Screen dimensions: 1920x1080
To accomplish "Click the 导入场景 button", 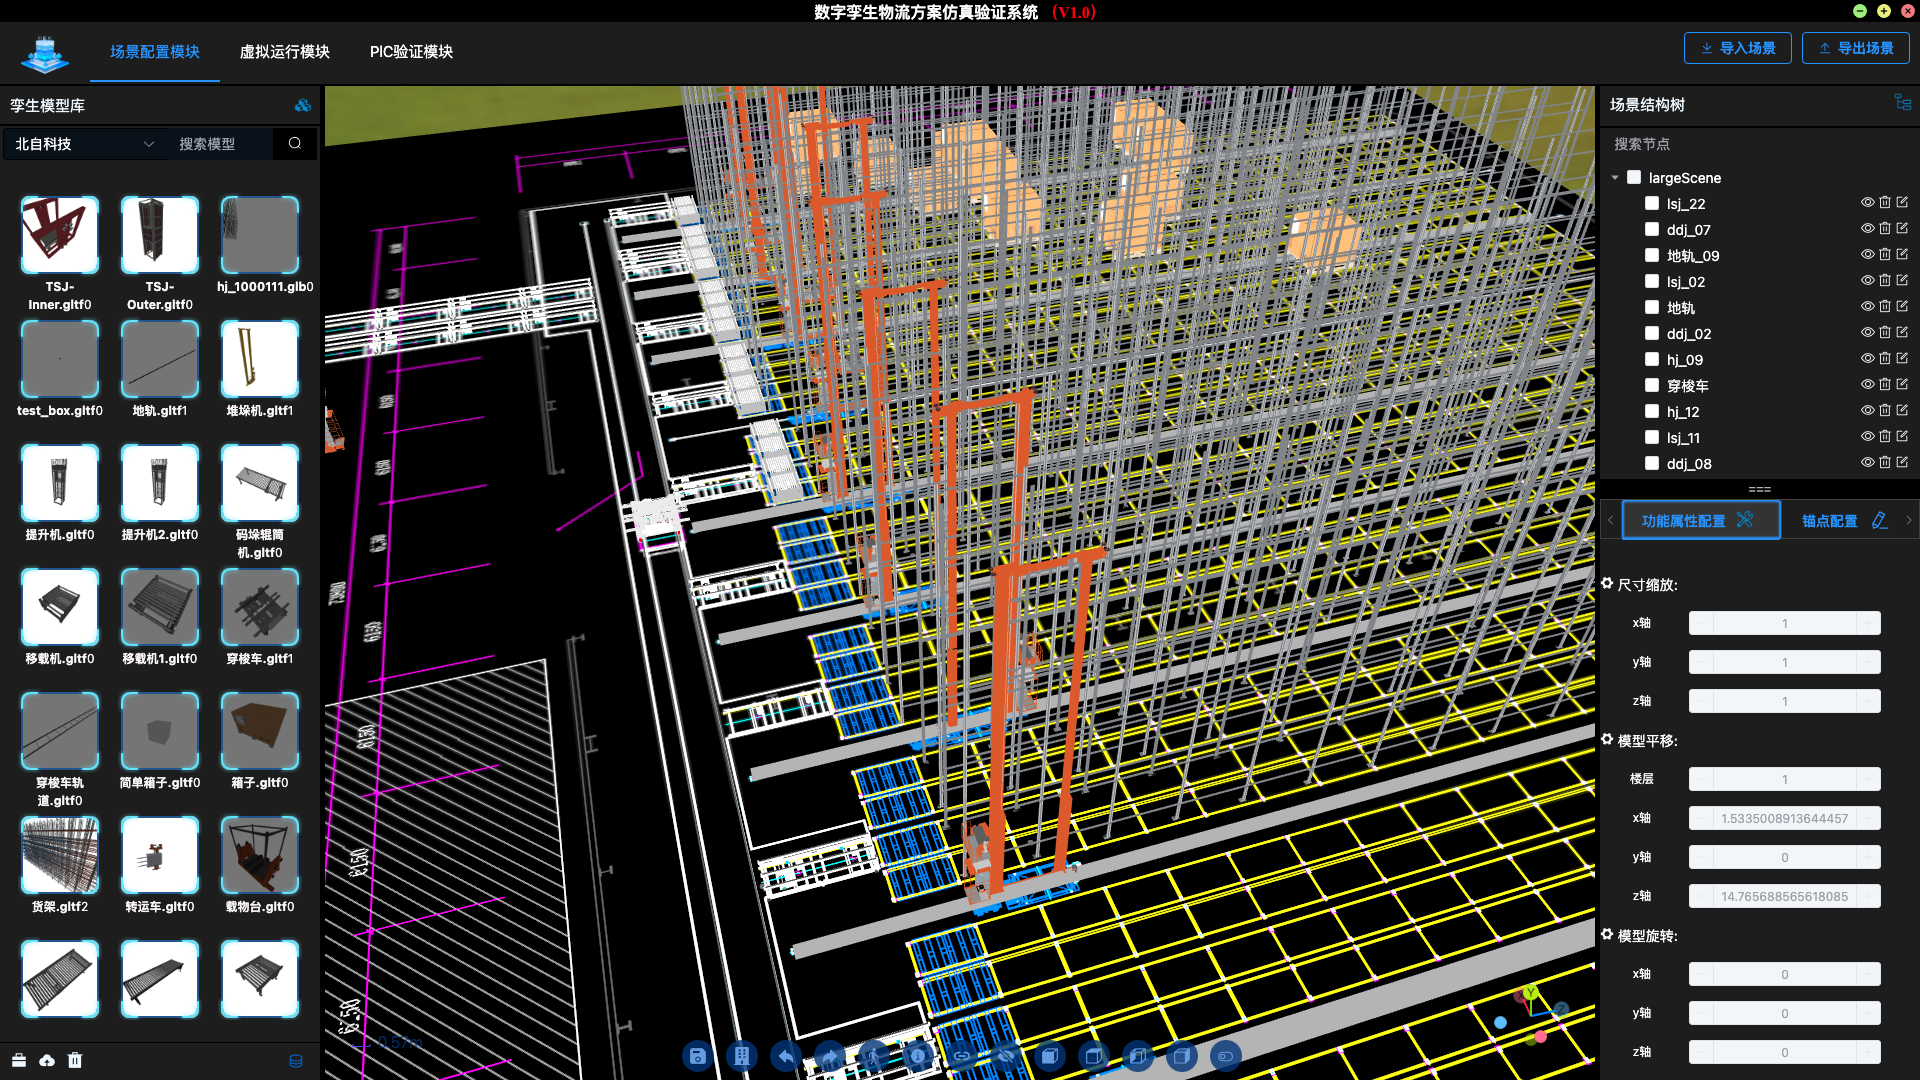I will click(x=1737, y=48).
